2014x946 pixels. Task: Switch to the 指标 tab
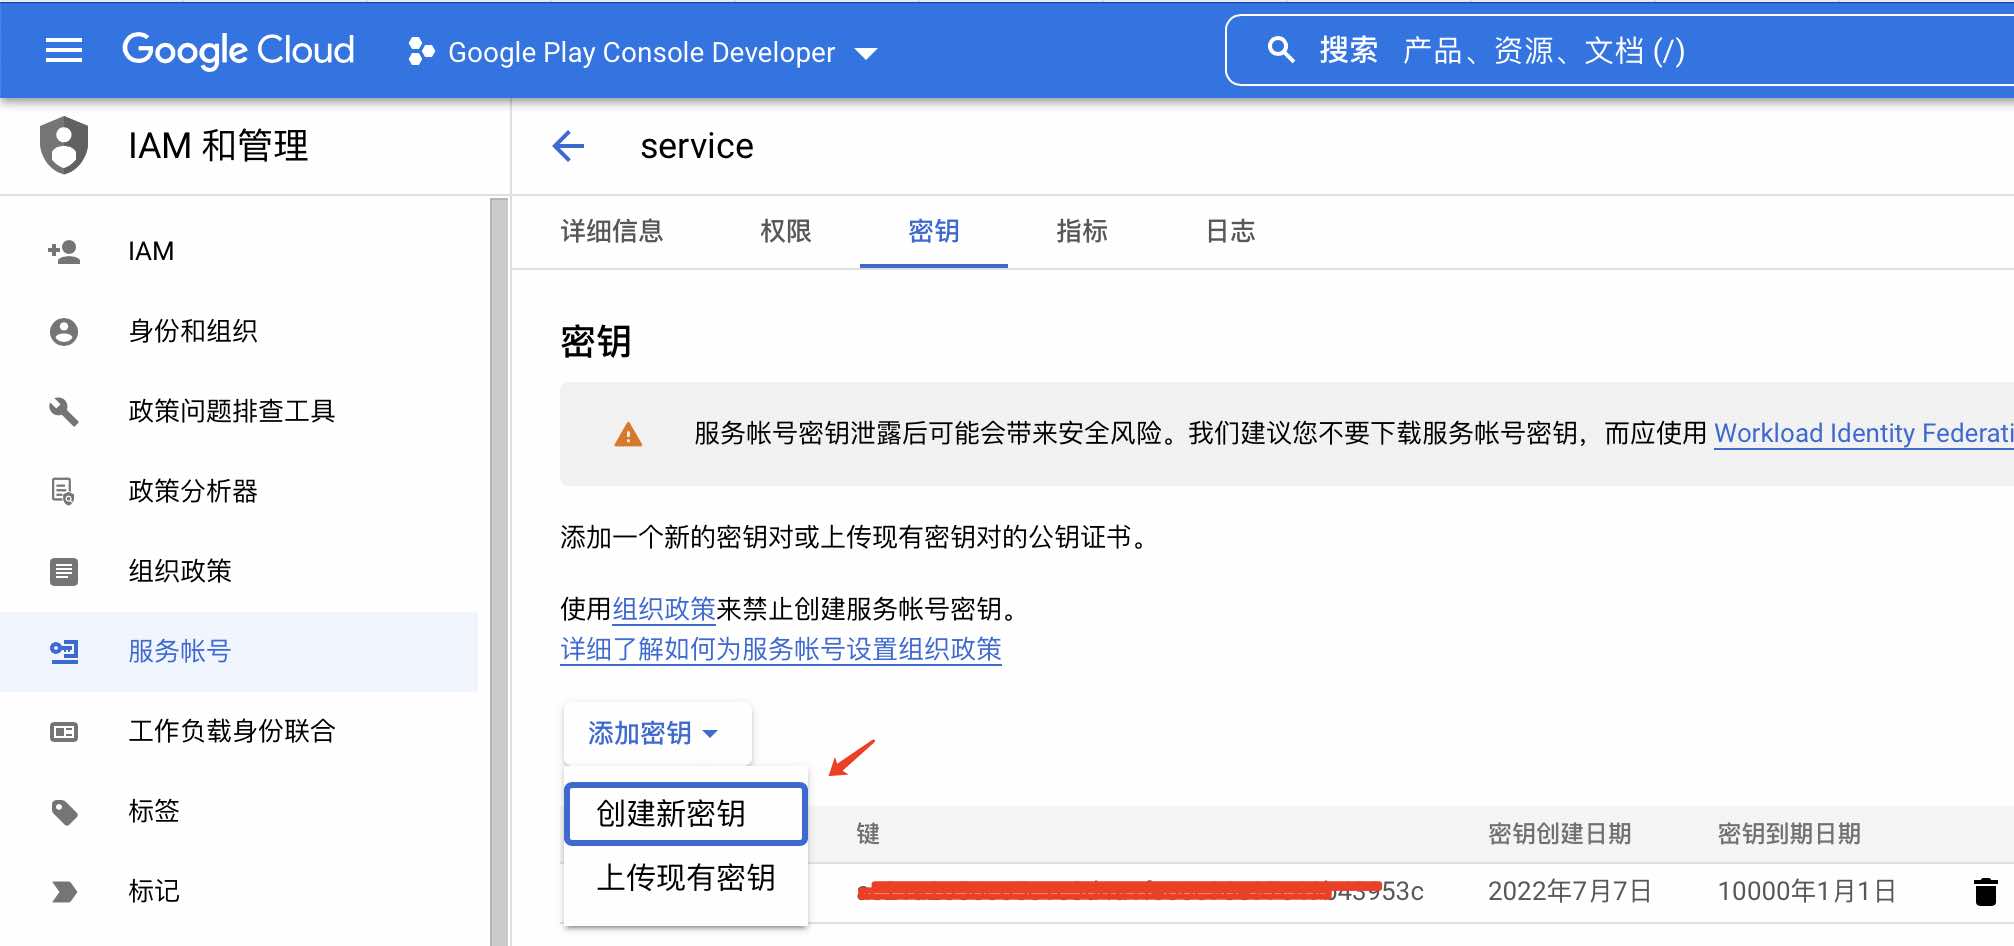click(1082, 232)
